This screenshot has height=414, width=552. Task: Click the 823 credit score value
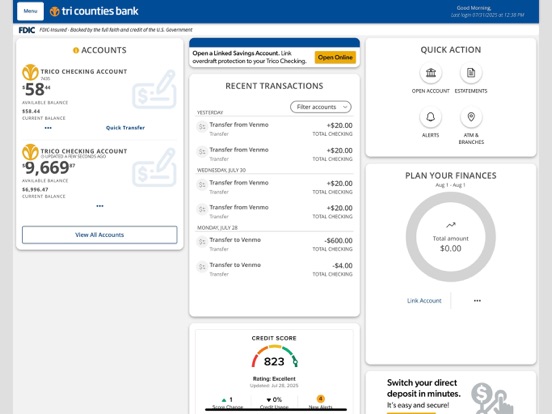[x=274, y=362]
